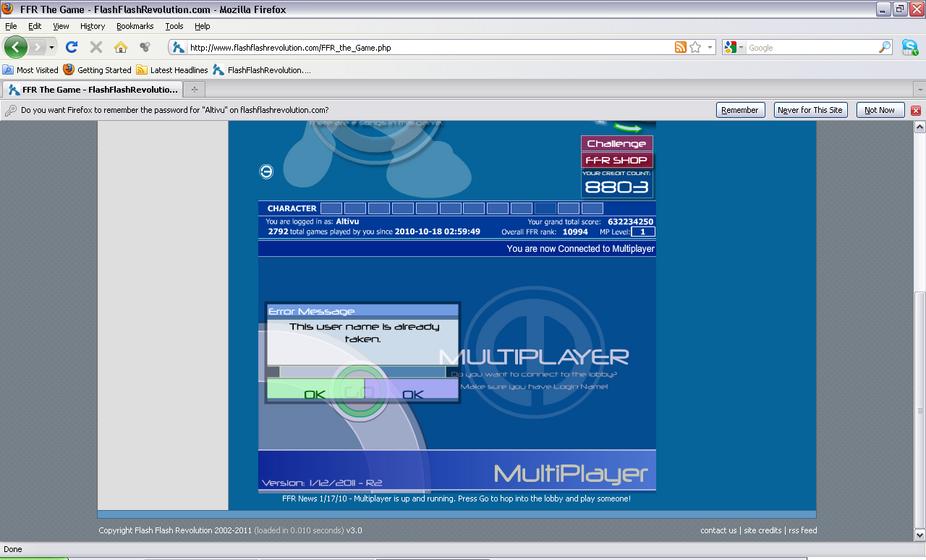Click the Version 1/12/2011 - R2 text
This screenshot has height=560, width=926.
coord(322,483)
